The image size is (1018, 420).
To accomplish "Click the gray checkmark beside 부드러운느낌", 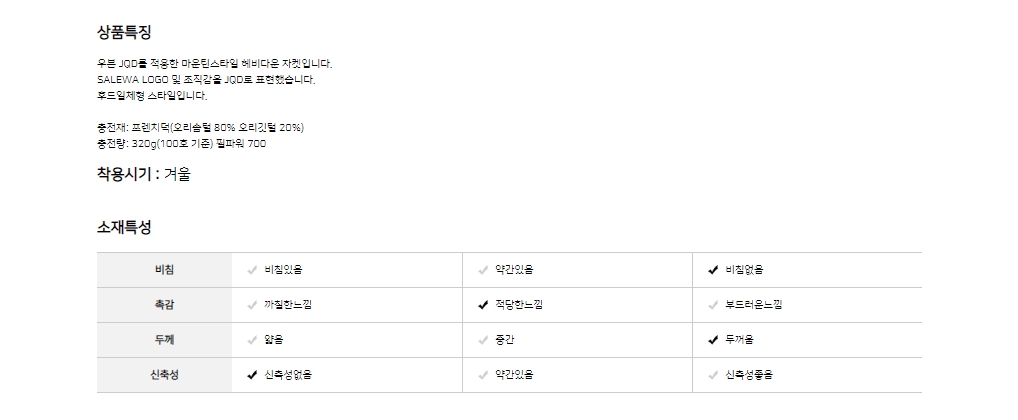I will click(x=713, y=305).
